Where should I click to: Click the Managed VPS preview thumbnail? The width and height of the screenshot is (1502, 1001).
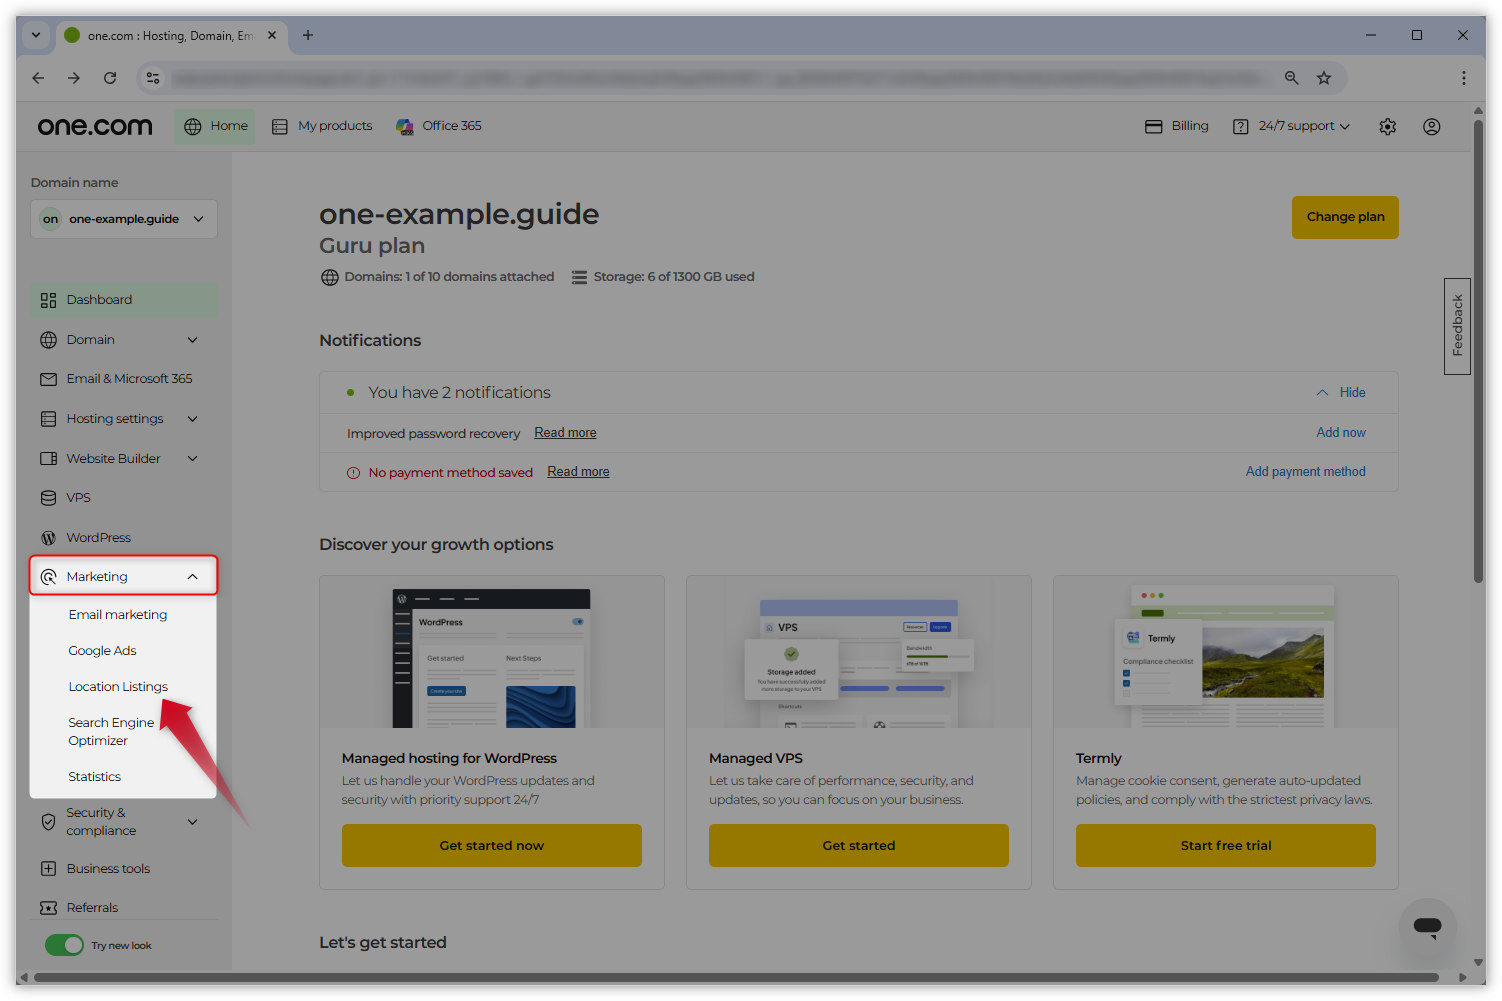click(859, 657)
